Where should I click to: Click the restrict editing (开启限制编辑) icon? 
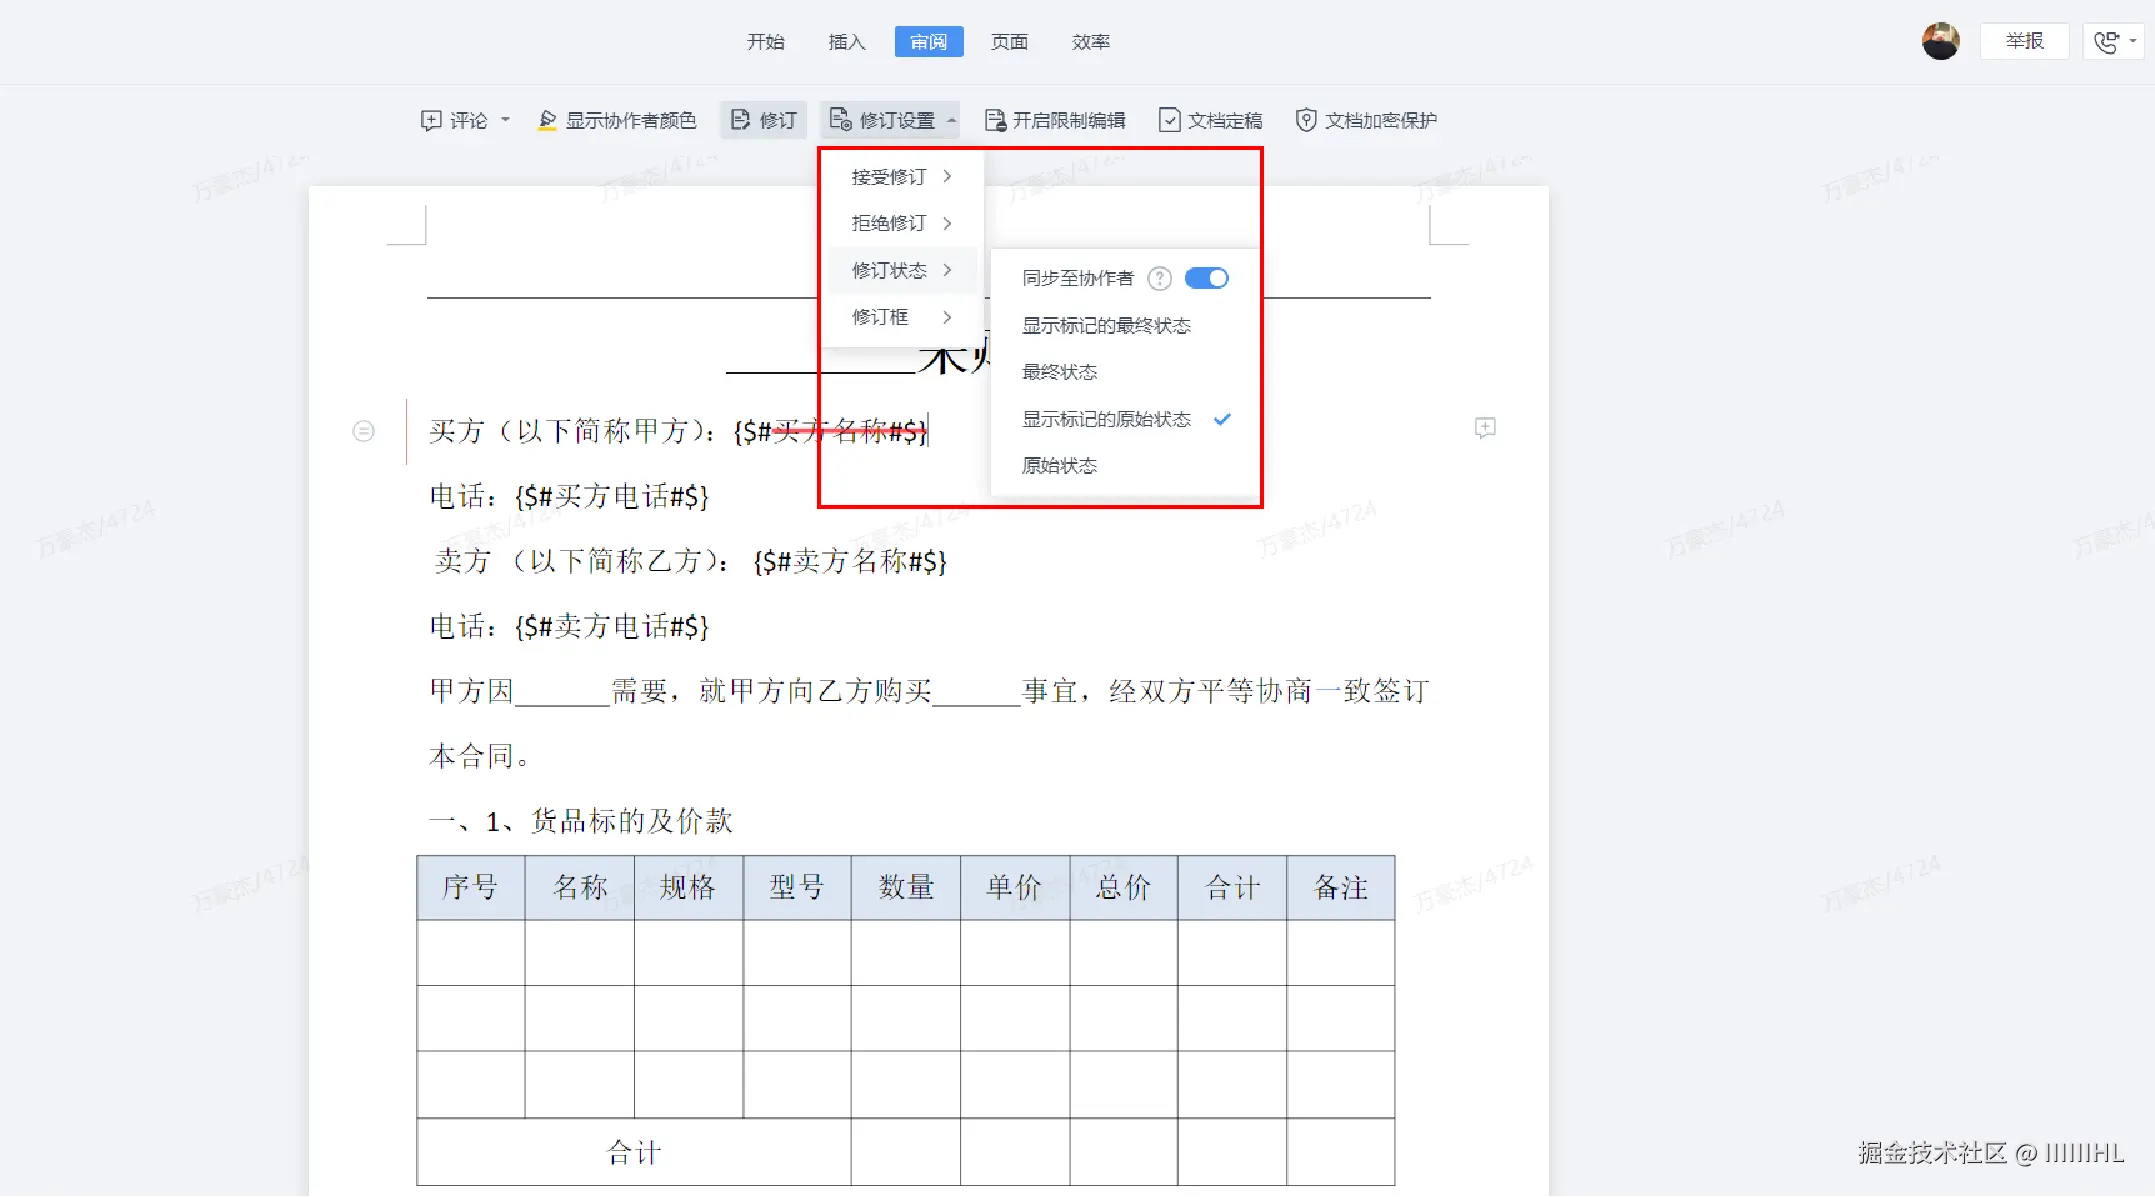(x=994, y=121)
